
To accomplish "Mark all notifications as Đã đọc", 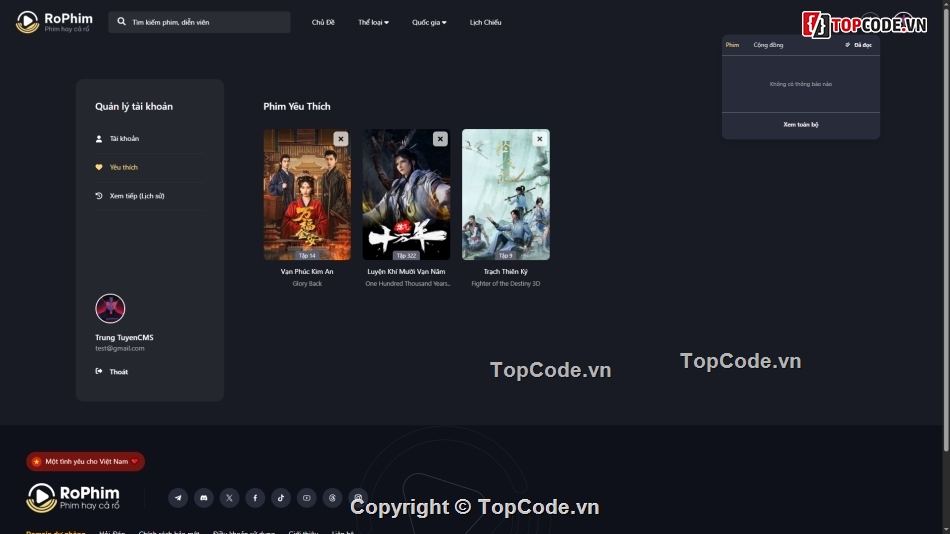I will click(859, 45).
